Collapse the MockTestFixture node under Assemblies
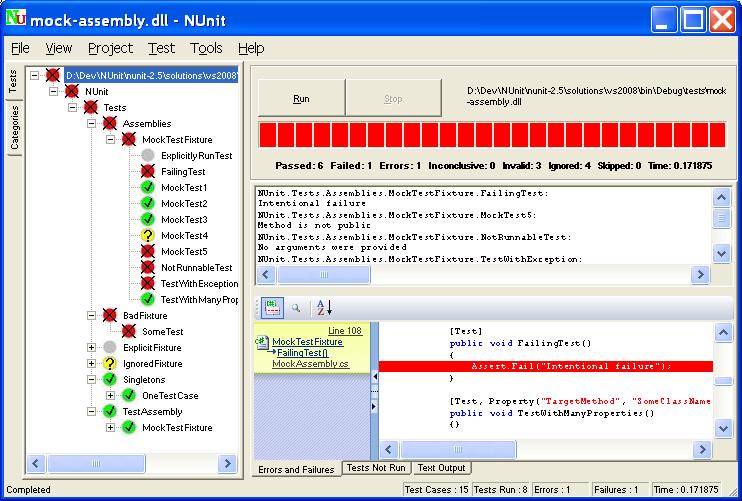Viewport: 742px width, 501px height. pos(110,140)
